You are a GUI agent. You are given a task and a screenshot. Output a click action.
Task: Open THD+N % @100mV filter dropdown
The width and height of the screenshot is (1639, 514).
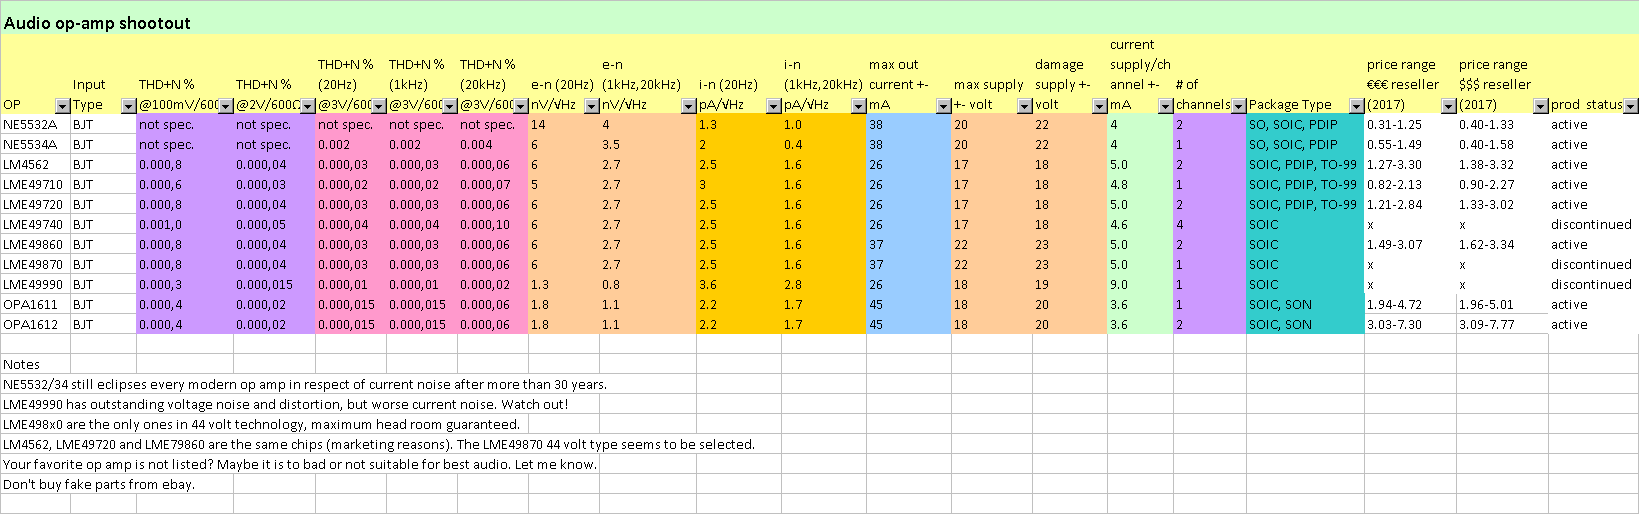click(225, 106)
